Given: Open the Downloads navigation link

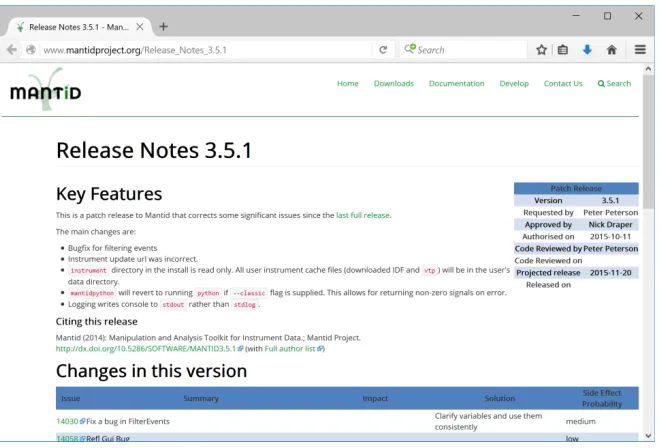Looking at the screenshot, I should click(x=393, y=84).
